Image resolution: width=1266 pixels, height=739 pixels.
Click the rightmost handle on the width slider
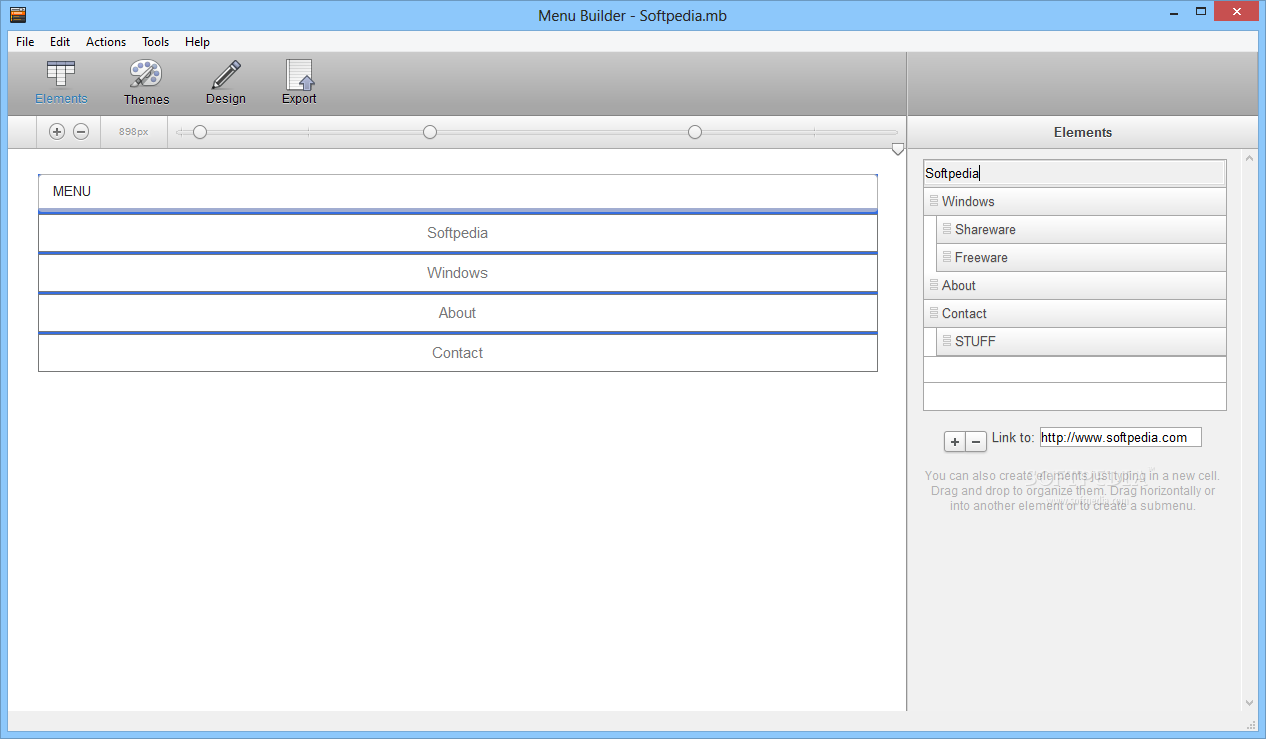point(695,132)
